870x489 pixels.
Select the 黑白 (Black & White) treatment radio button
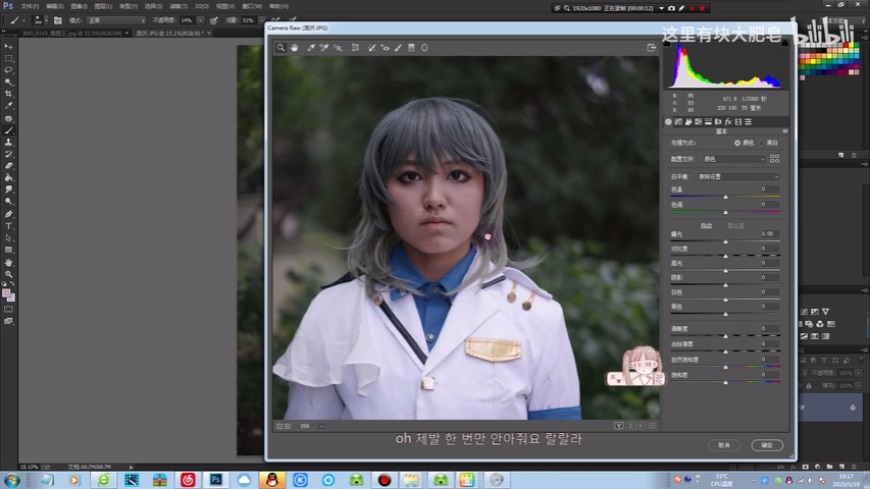[x=760, y=143]
